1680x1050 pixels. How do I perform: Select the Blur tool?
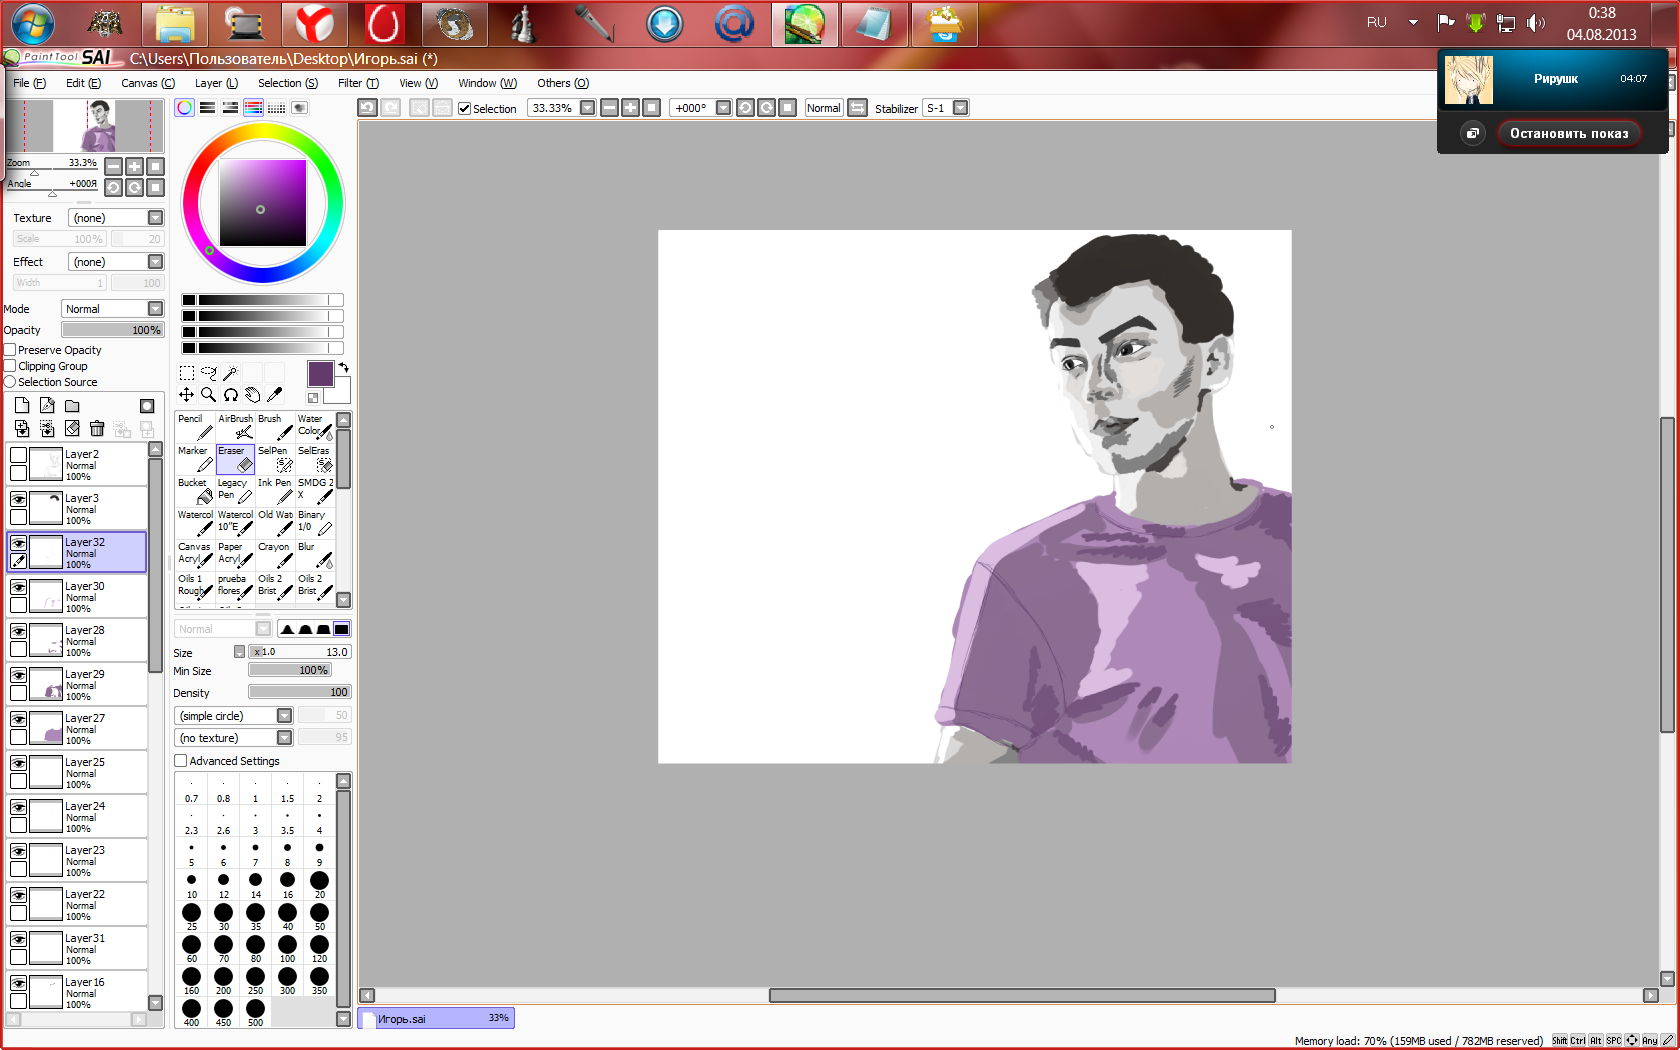(x=315, y=555)
